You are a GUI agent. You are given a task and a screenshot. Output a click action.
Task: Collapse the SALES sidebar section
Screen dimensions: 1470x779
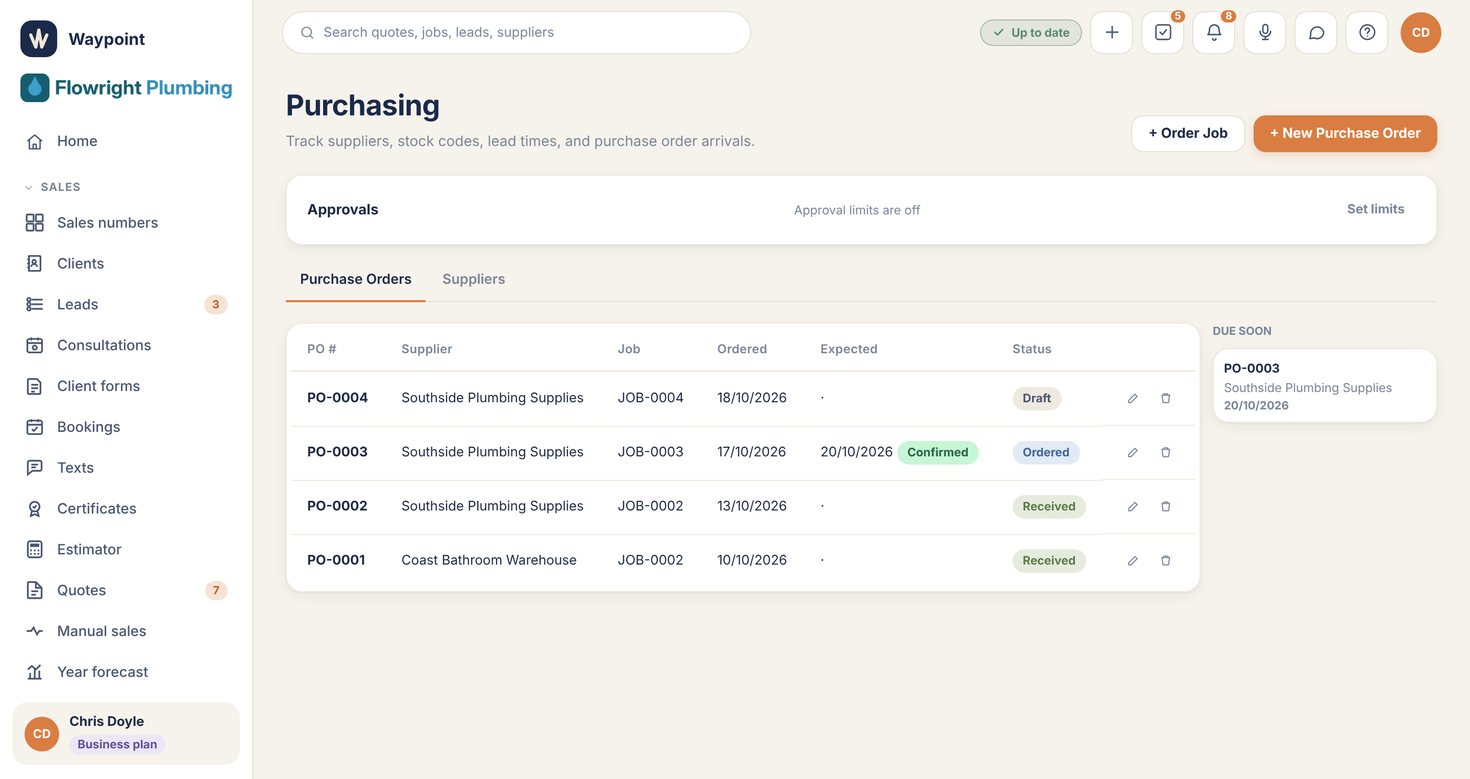[x=52, y=187]
